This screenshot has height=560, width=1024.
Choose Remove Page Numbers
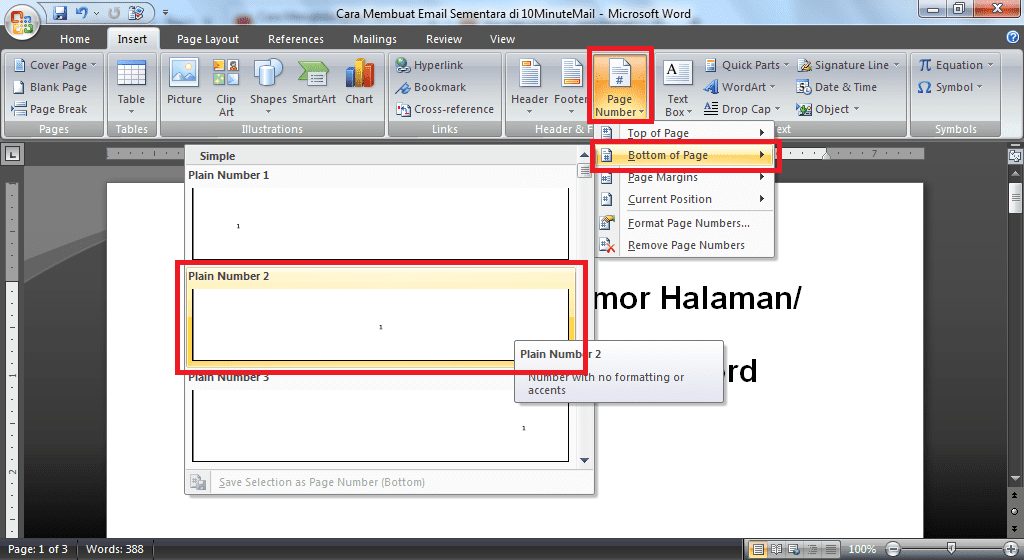[684, 245]
